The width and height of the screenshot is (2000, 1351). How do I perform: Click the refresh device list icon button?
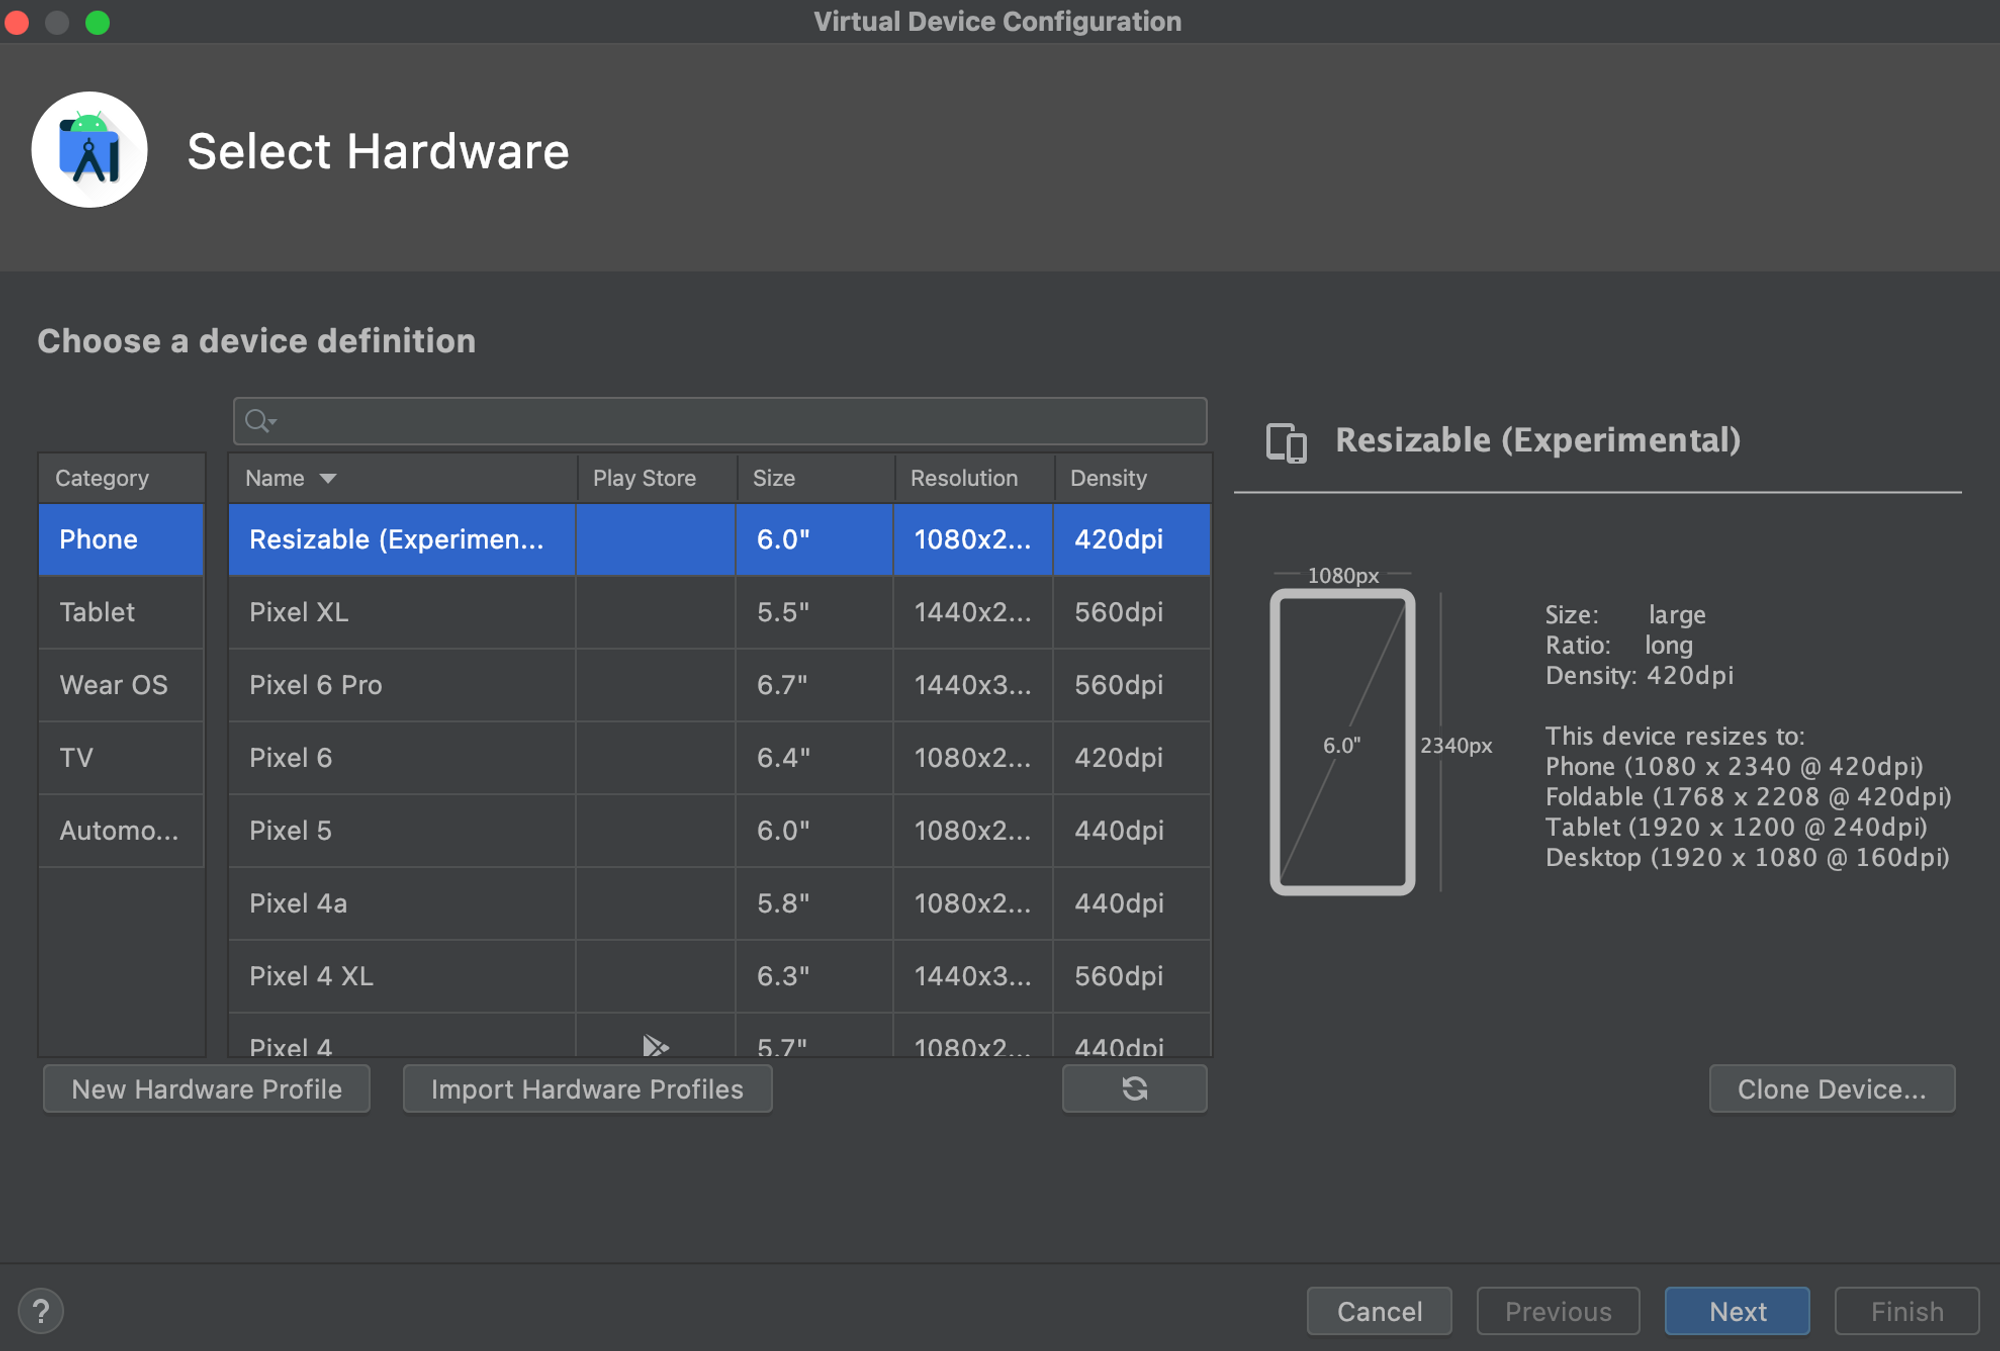pos(1134,1088)
